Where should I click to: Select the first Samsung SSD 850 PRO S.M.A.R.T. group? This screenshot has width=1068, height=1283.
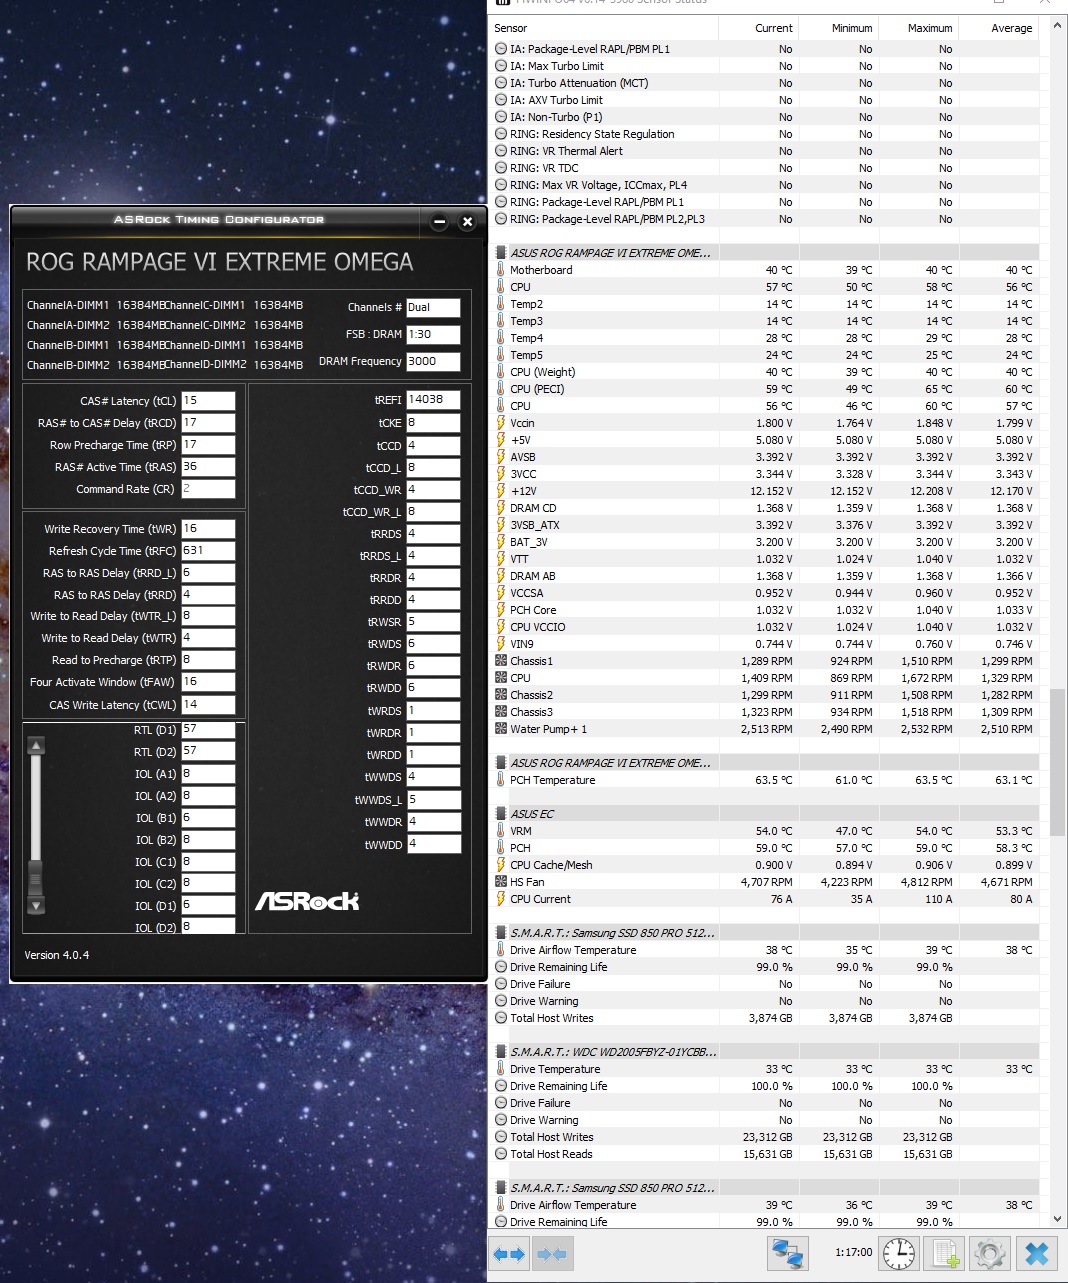pos(765,933)
